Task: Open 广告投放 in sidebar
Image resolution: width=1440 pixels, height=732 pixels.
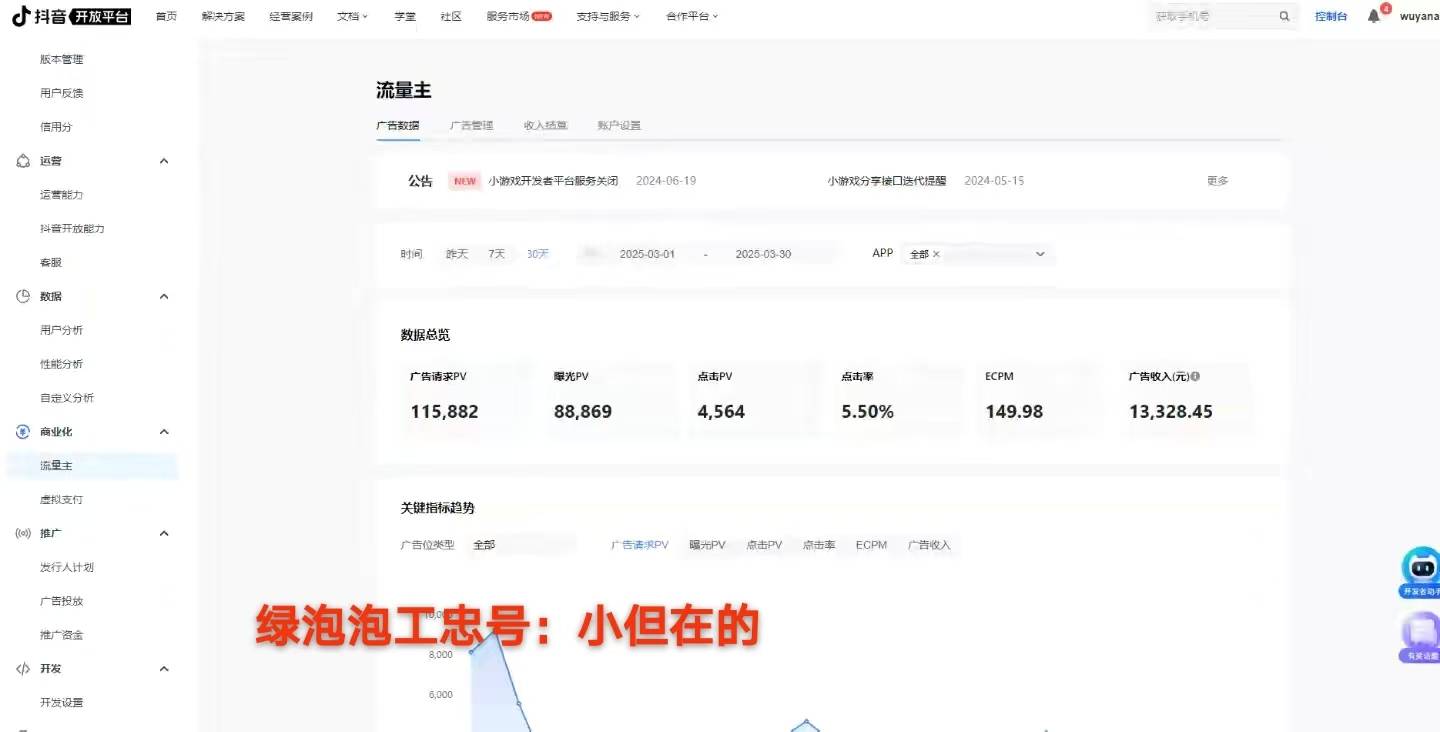Action: pyautogui.click(x=62, y=601)
